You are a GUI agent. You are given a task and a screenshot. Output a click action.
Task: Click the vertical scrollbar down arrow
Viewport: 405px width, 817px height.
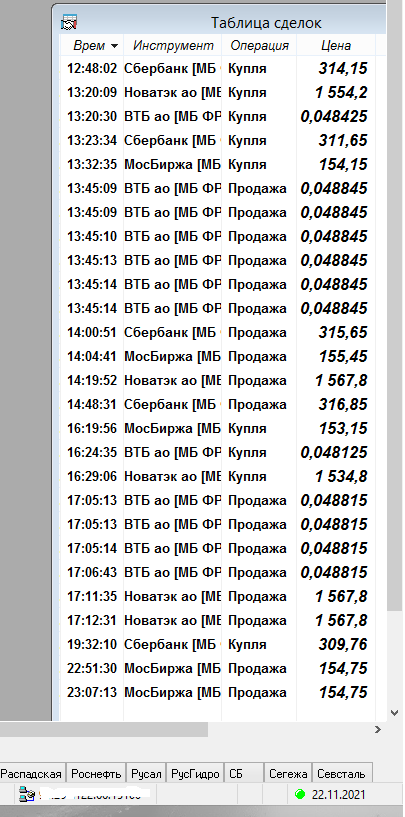point(395,713)
